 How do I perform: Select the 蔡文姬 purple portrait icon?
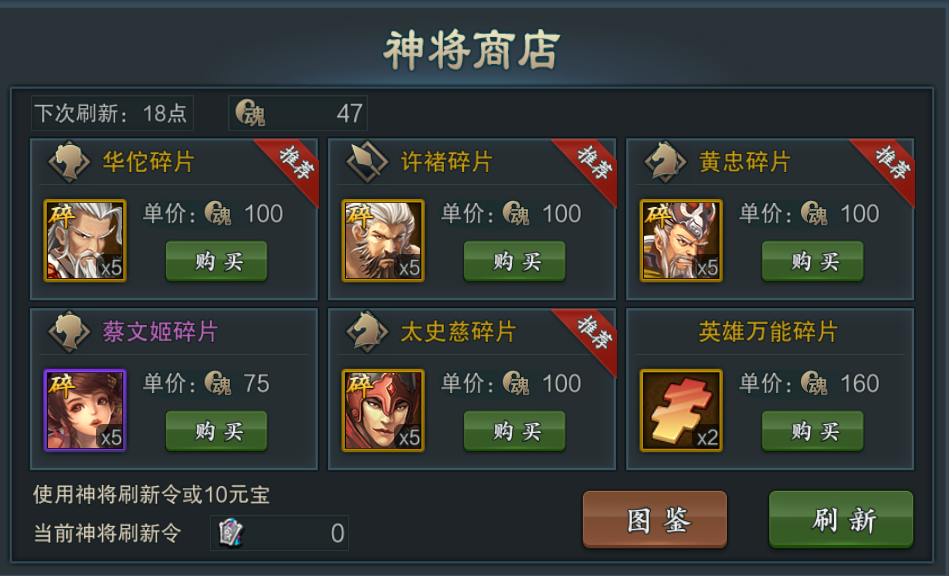(85, 410)
